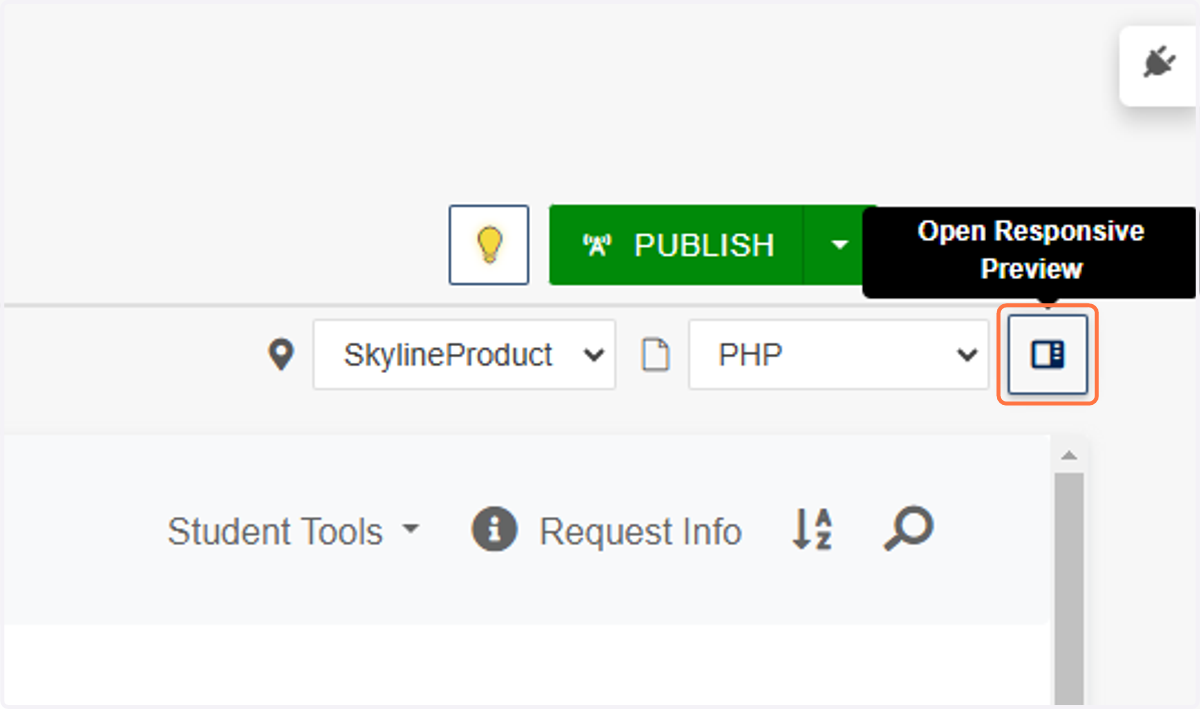Click the A-Z index sort icon

click(812, 529)
